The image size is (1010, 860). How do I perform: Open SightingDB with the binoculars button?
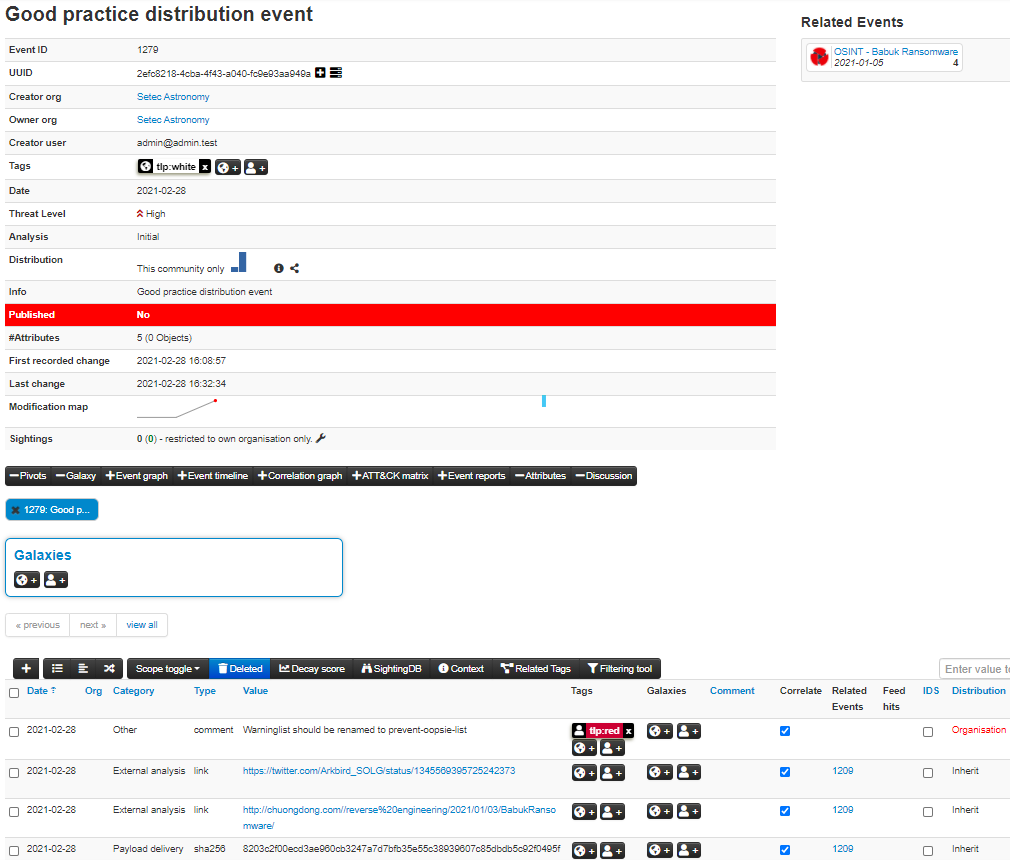coord(391,669)
